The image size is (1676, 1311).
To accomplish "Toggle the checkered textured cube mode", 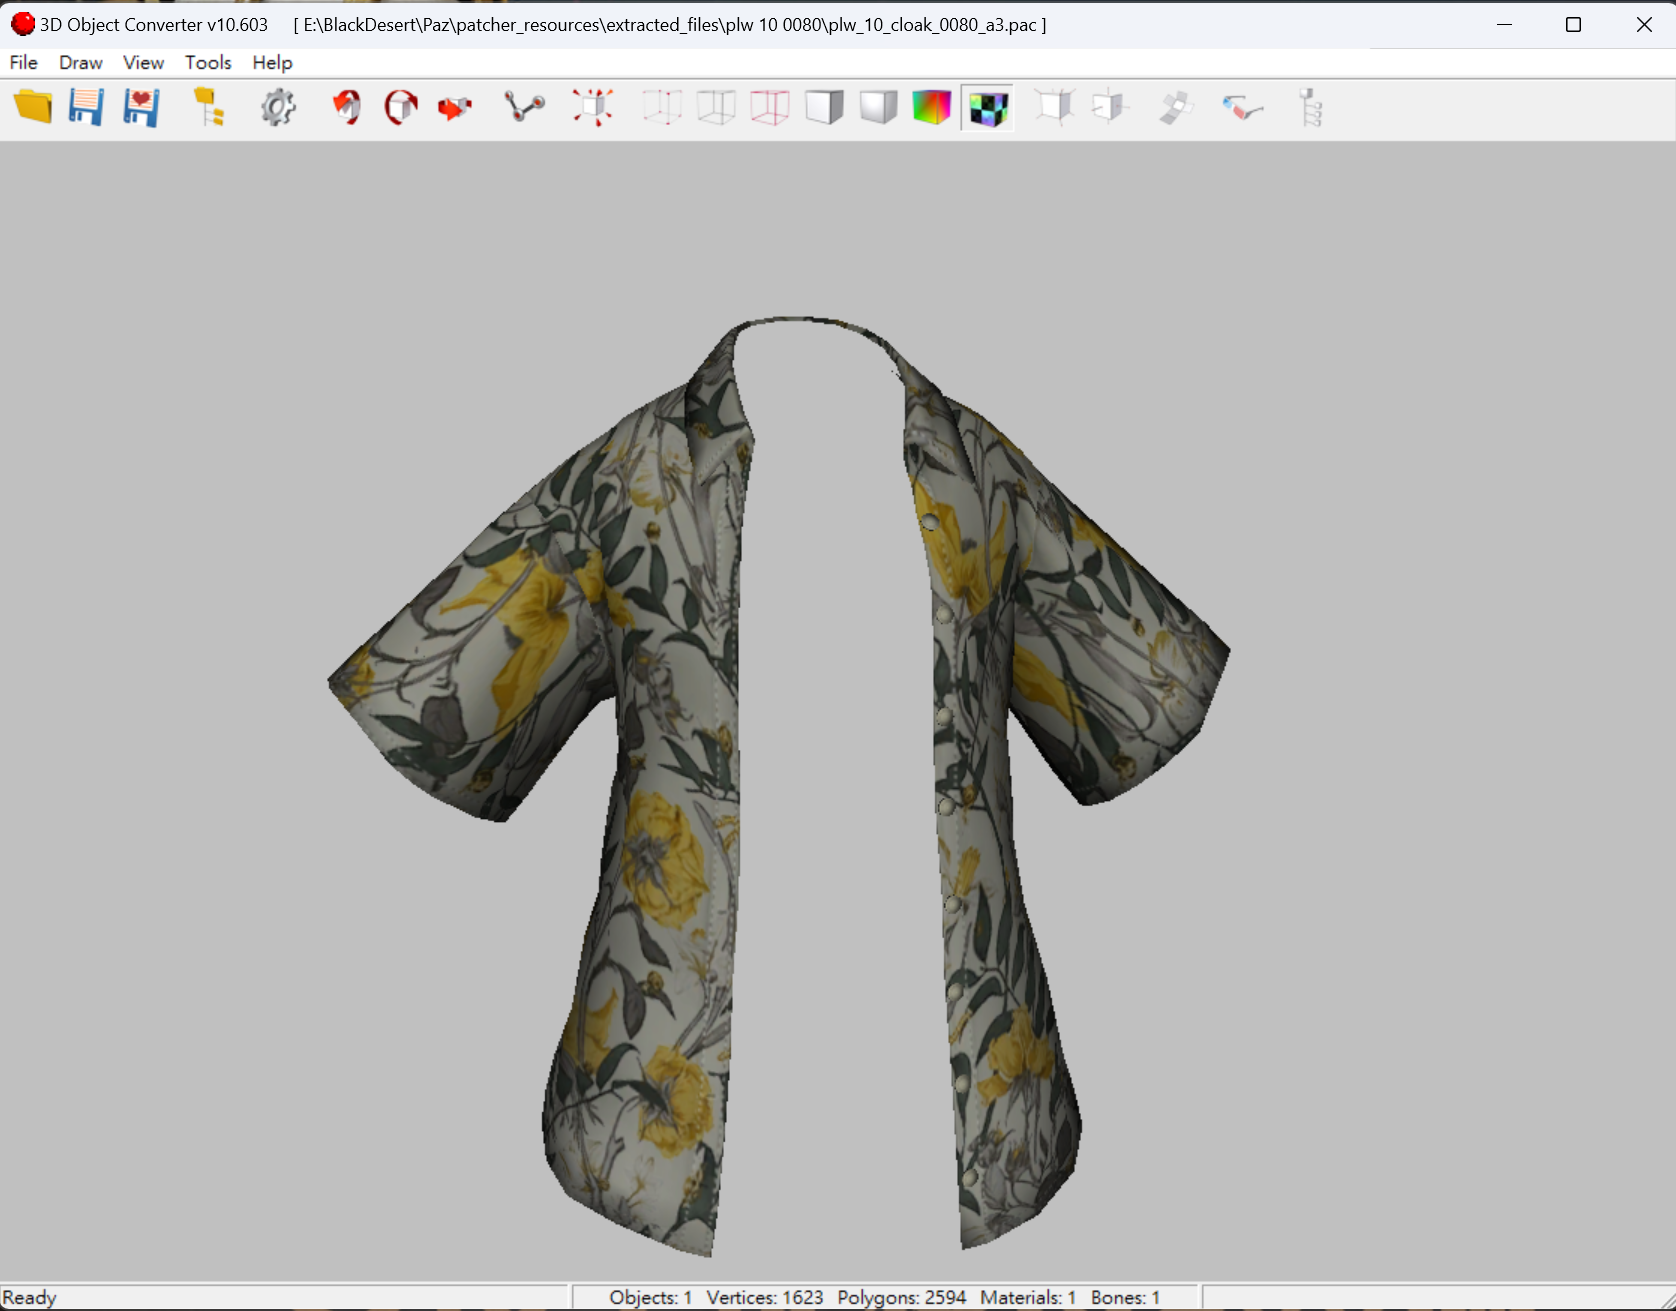I will (x=987, y=107).
